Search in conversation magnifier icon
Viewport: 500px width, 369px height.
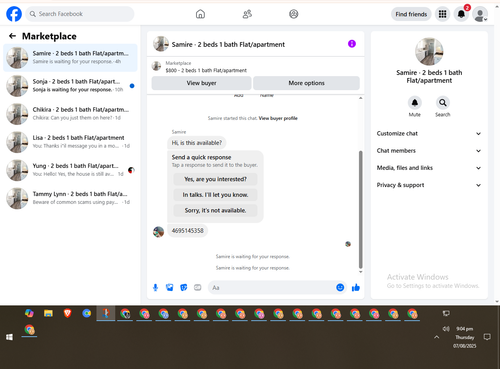point(443,103)
